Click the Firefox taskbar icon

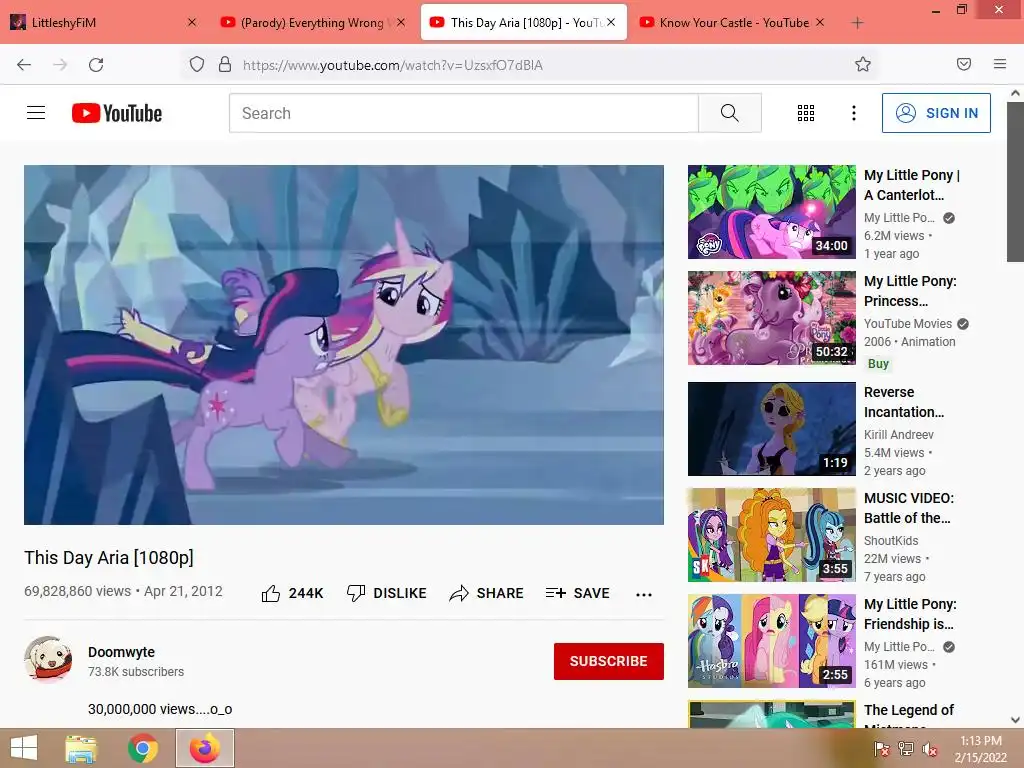tap(204, 748)
